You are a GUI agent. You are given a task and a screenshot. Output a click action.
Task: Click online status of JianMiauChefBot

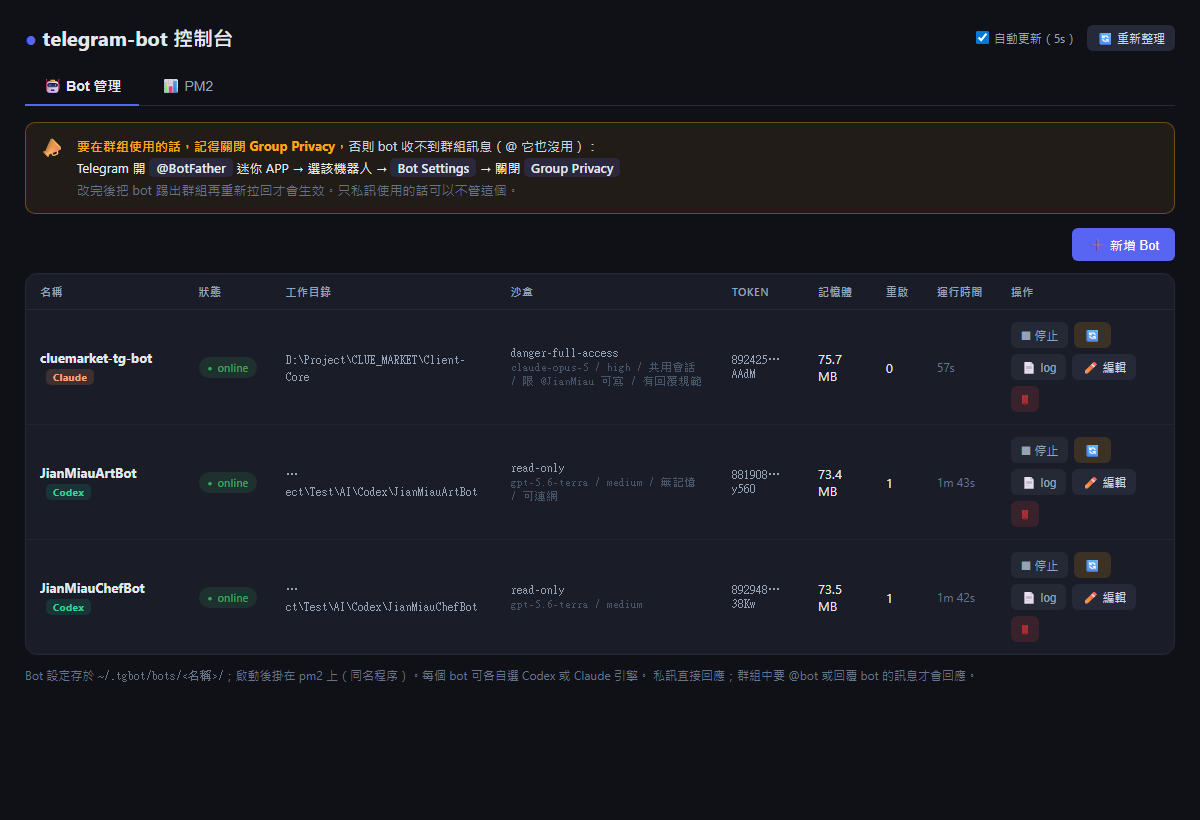pyautogui.click(x=228, y=598)
